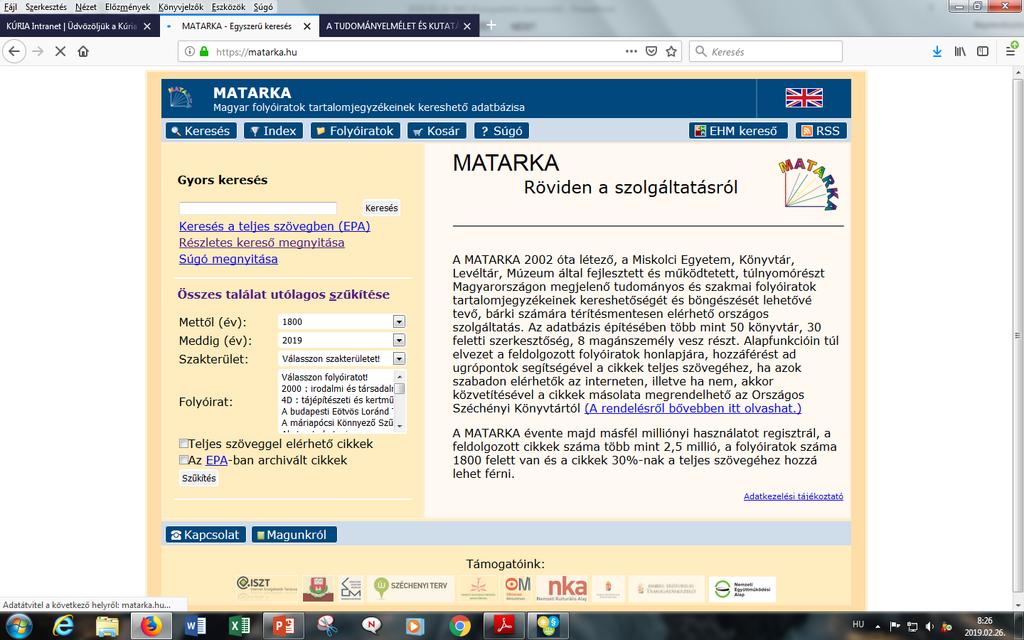
Task: Open the Windows Start button
Action: coord(18,626)
